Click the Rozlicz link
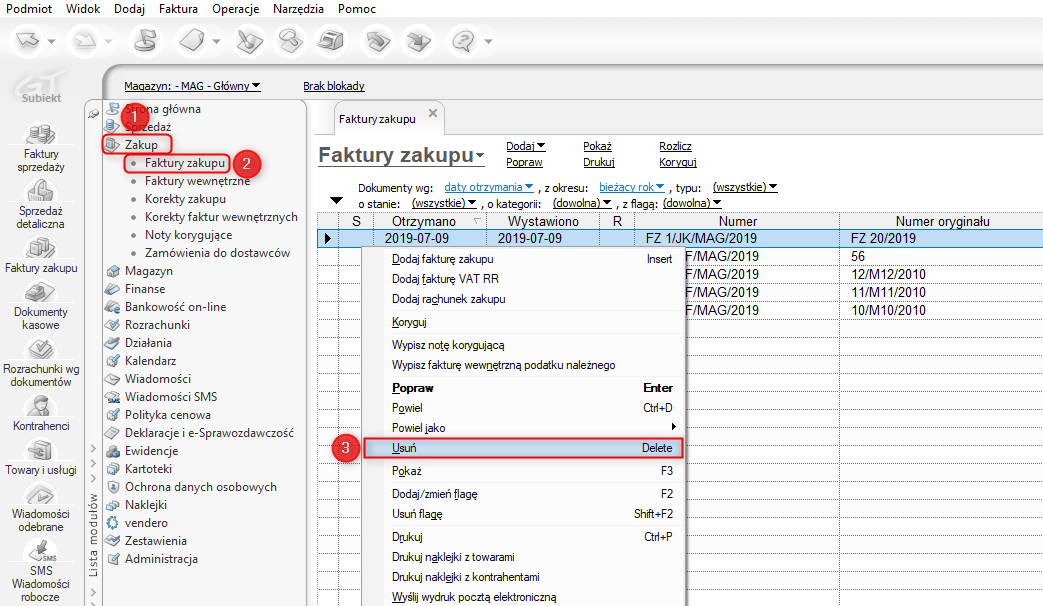The width and height of the screenshot is (1043, 606). pos(675,146)
